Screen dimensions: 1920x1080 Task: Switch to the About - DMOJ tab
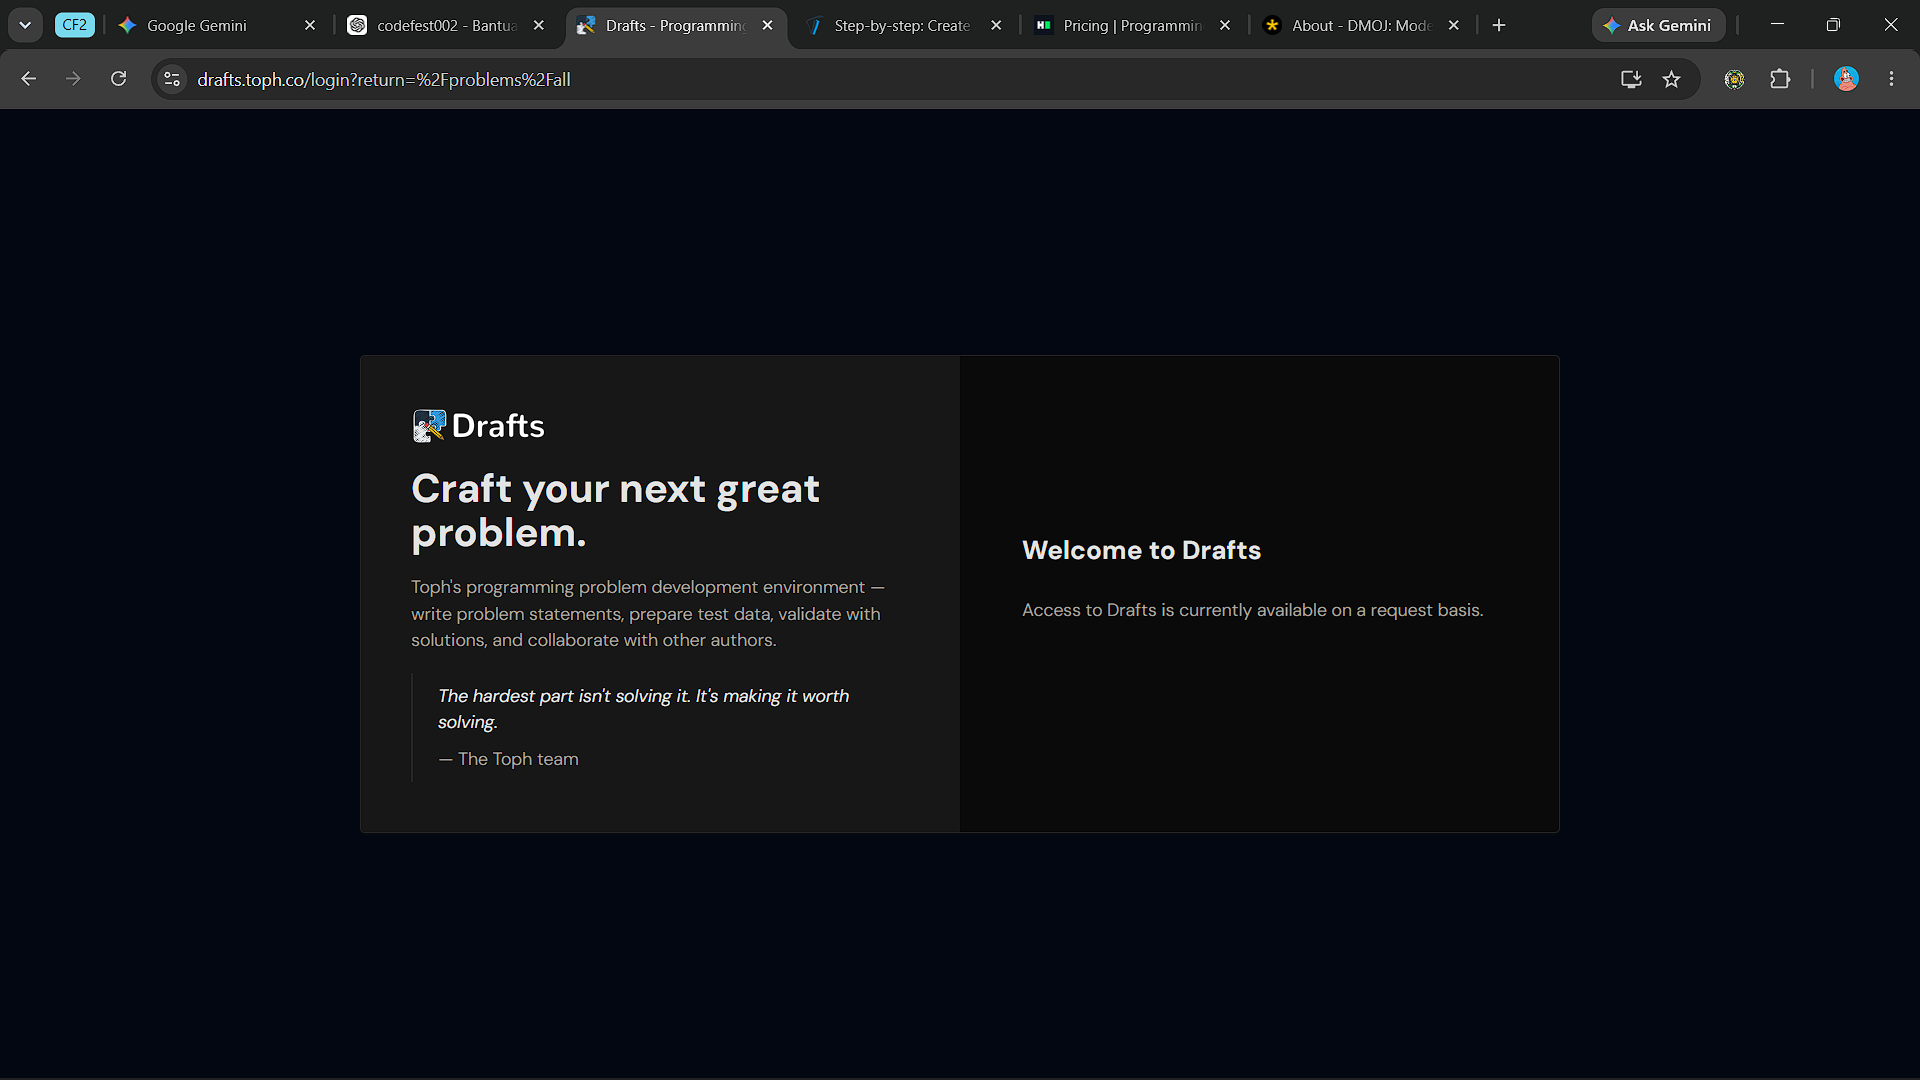click(x=1361, y=25)
